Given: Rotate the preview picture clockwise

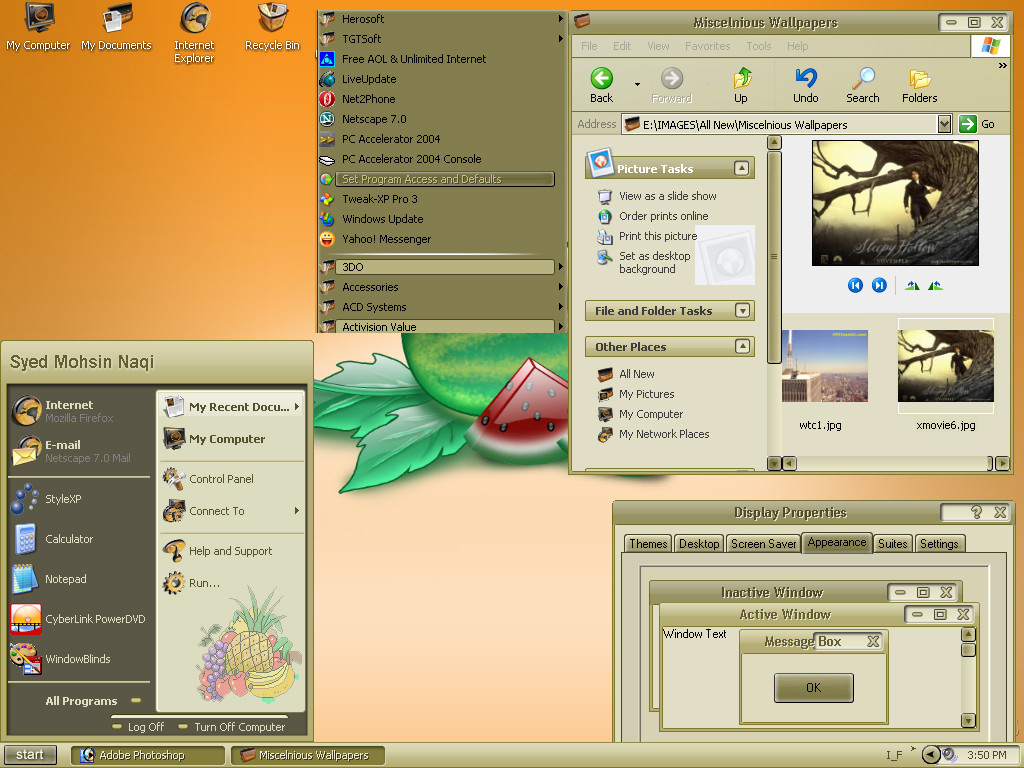Looking at the screenshot, I should (912, 285).
